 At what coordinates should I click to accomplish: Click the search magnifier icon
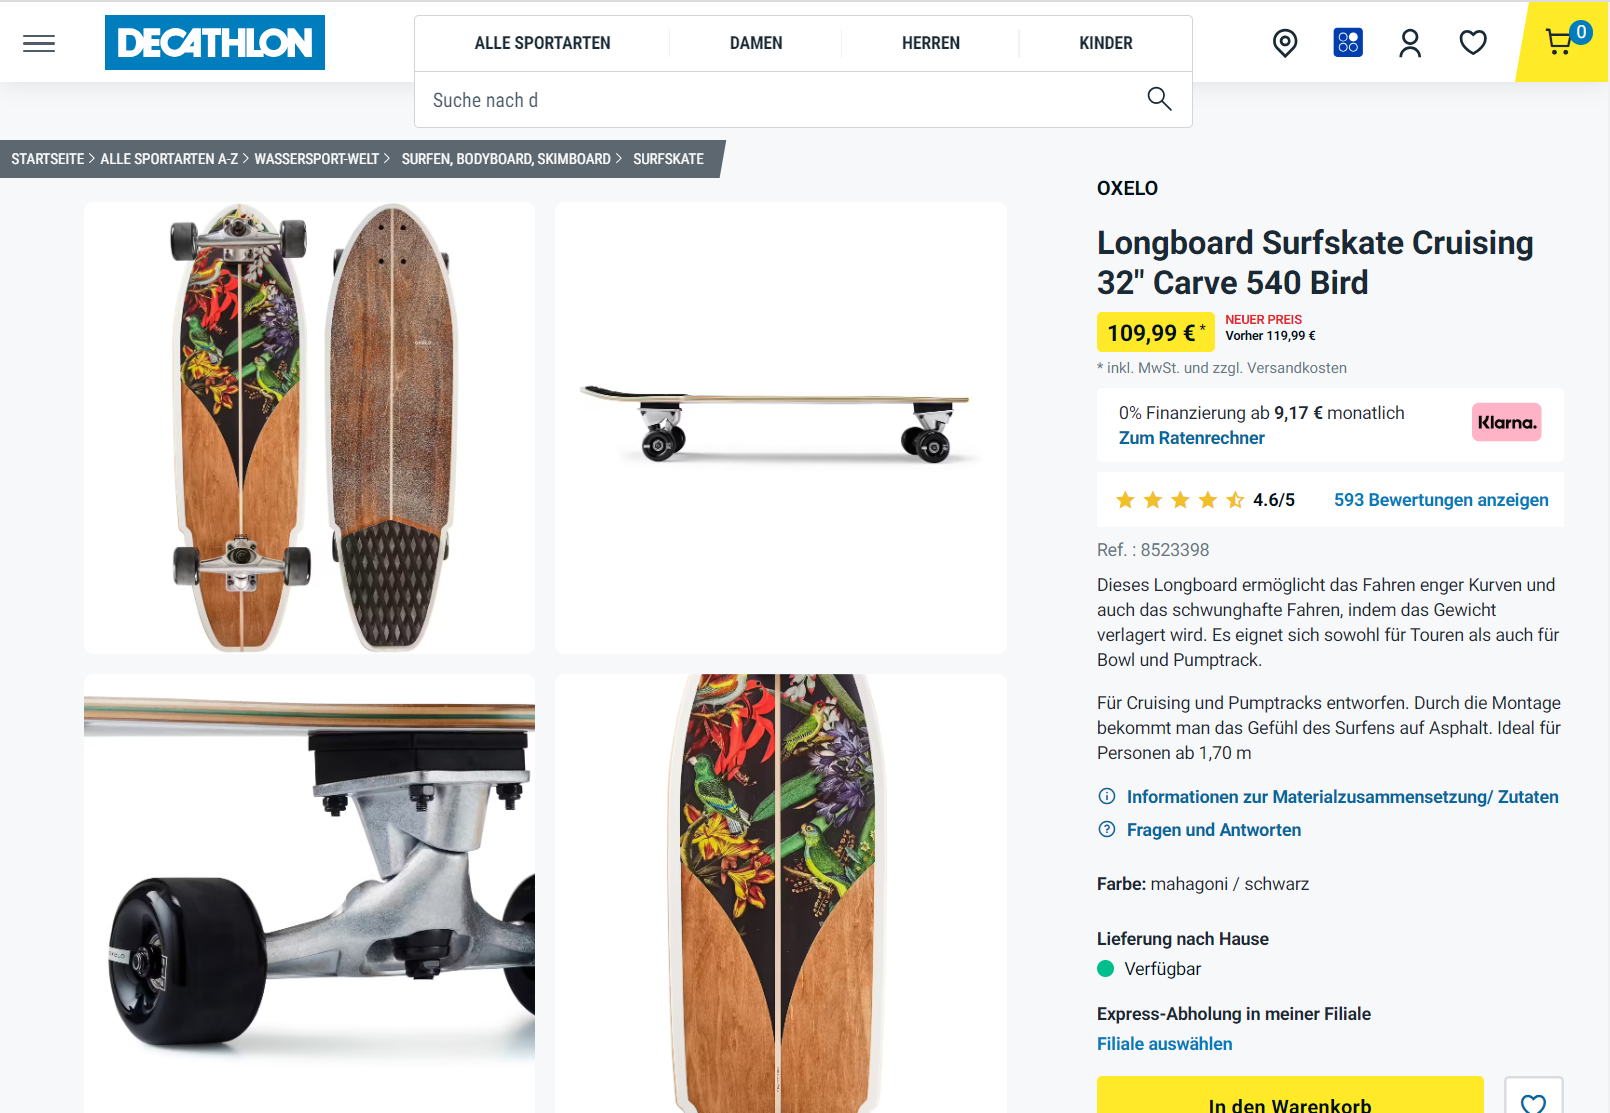click(x=1159, y=99)
